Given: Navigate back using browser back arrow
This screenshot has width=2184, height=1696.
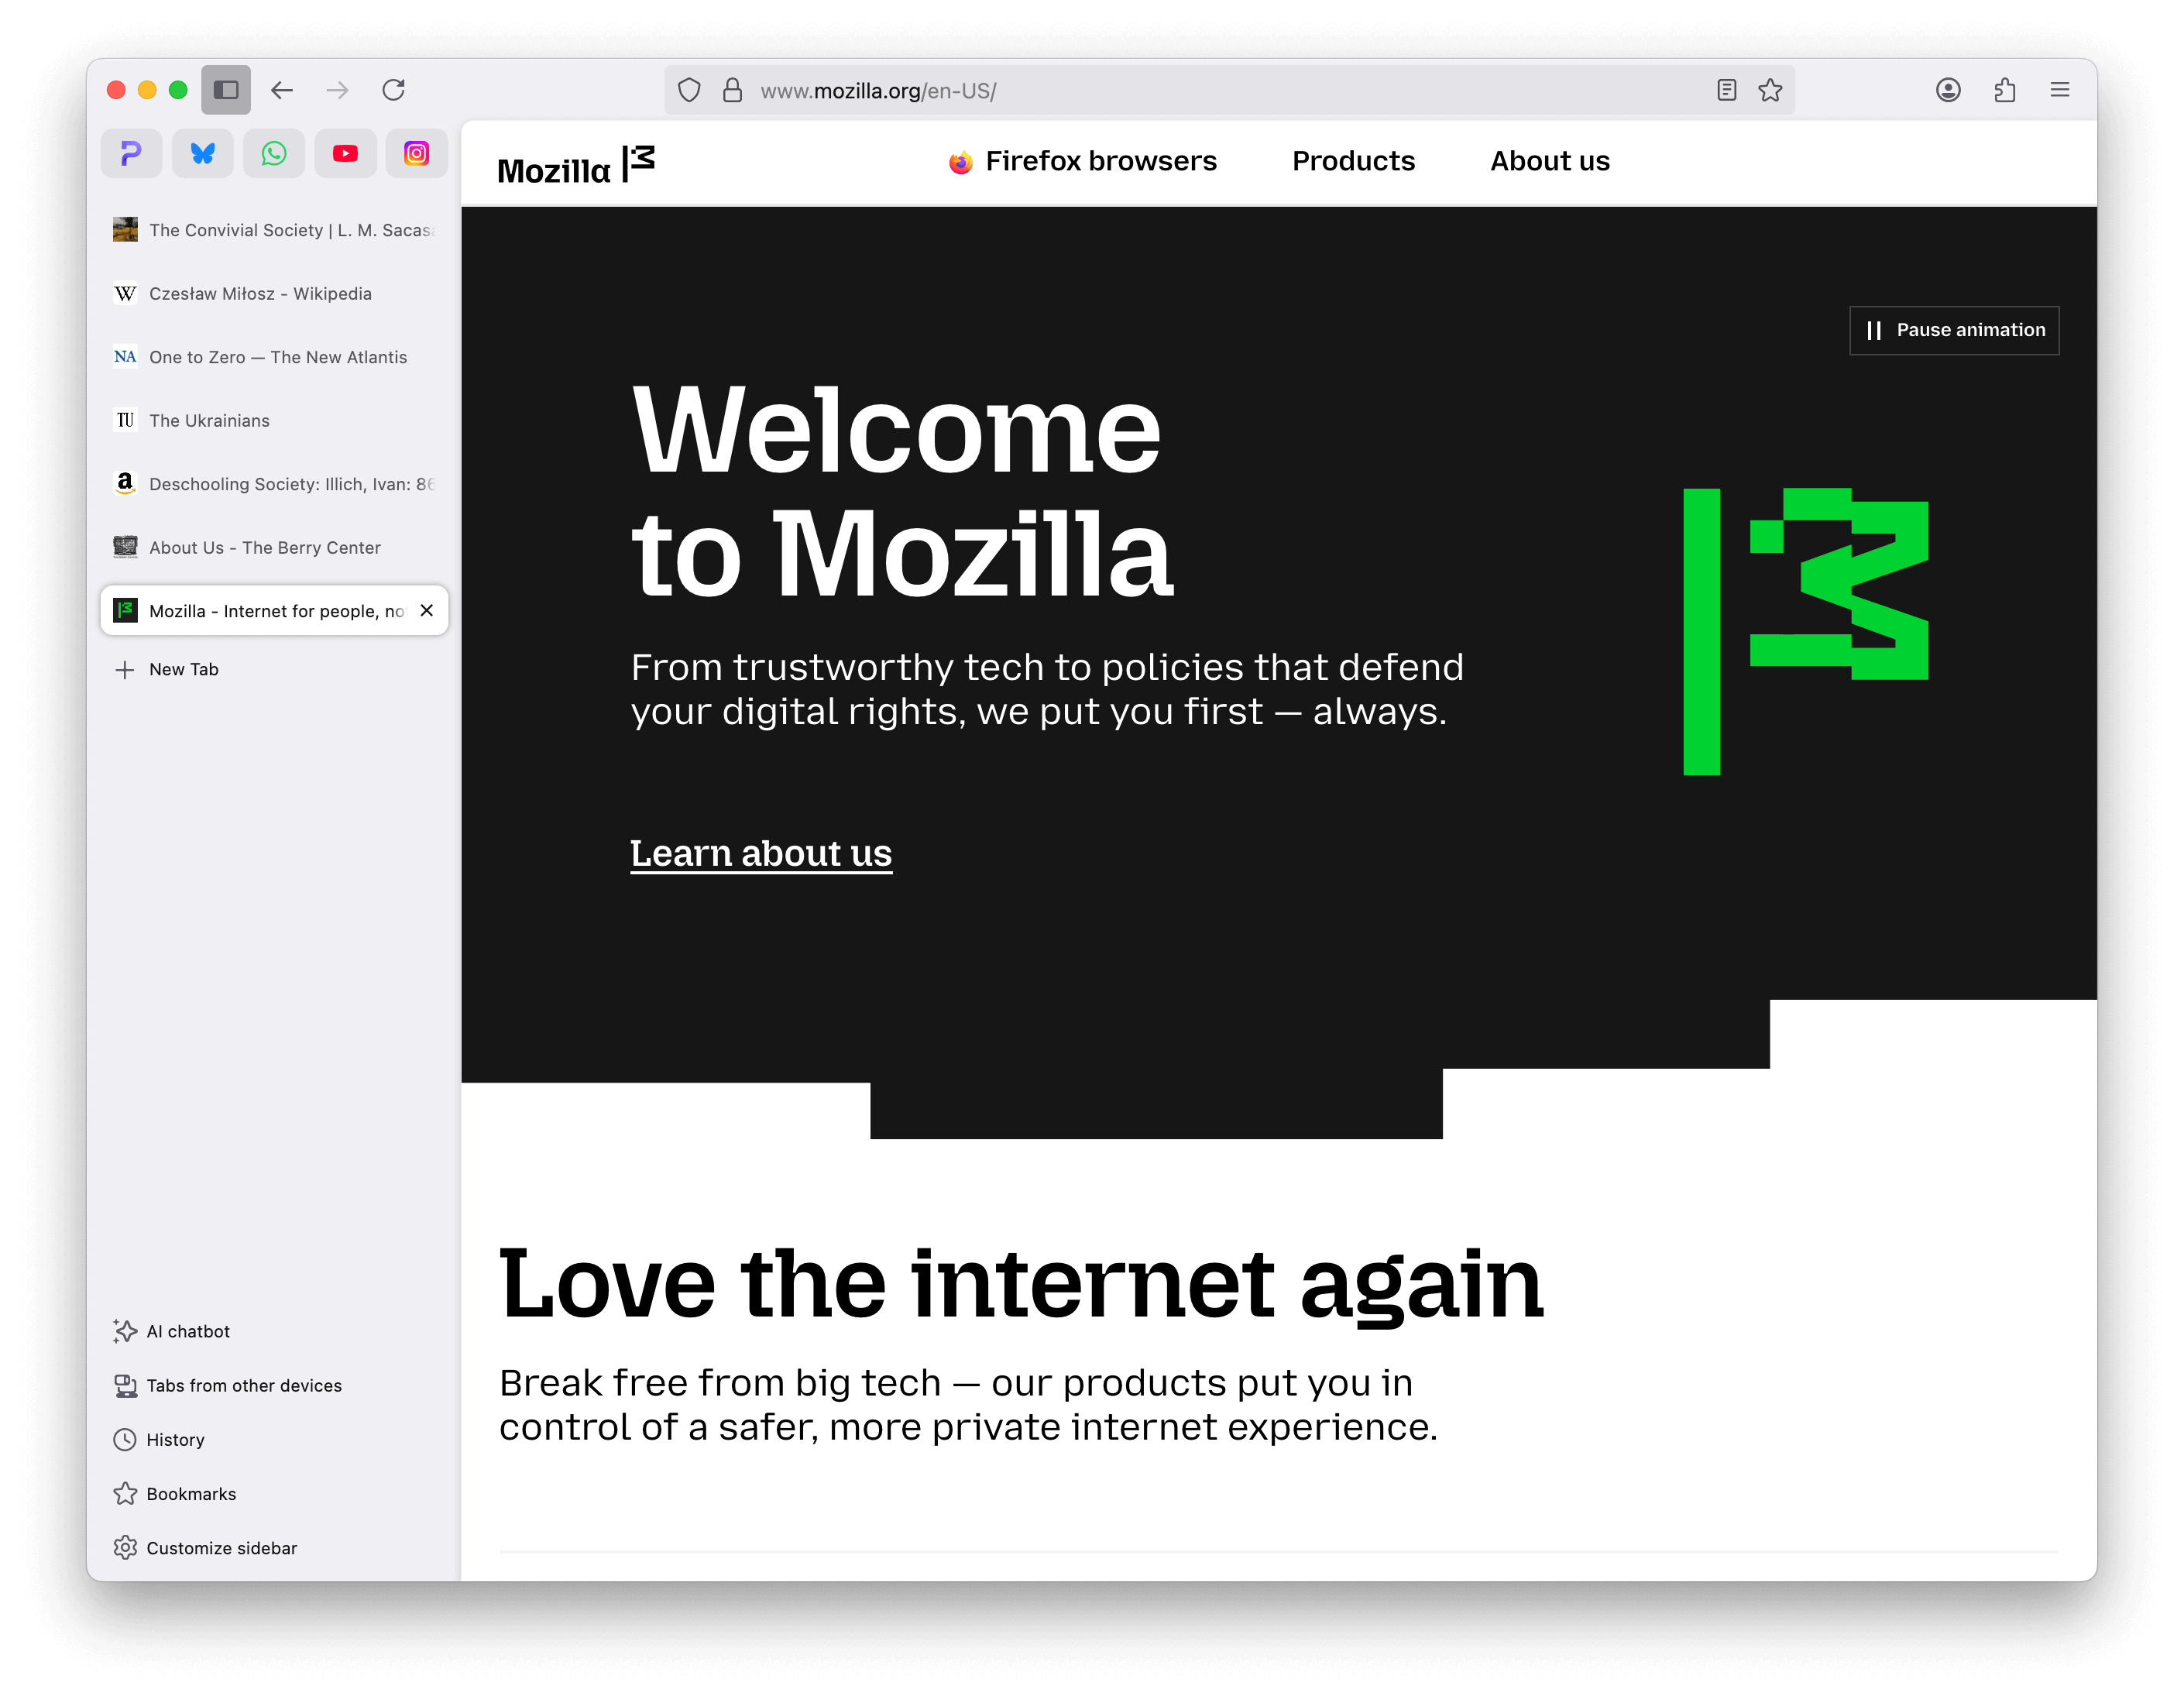Looking at the screenshot, I should click(x=282, y=91).
